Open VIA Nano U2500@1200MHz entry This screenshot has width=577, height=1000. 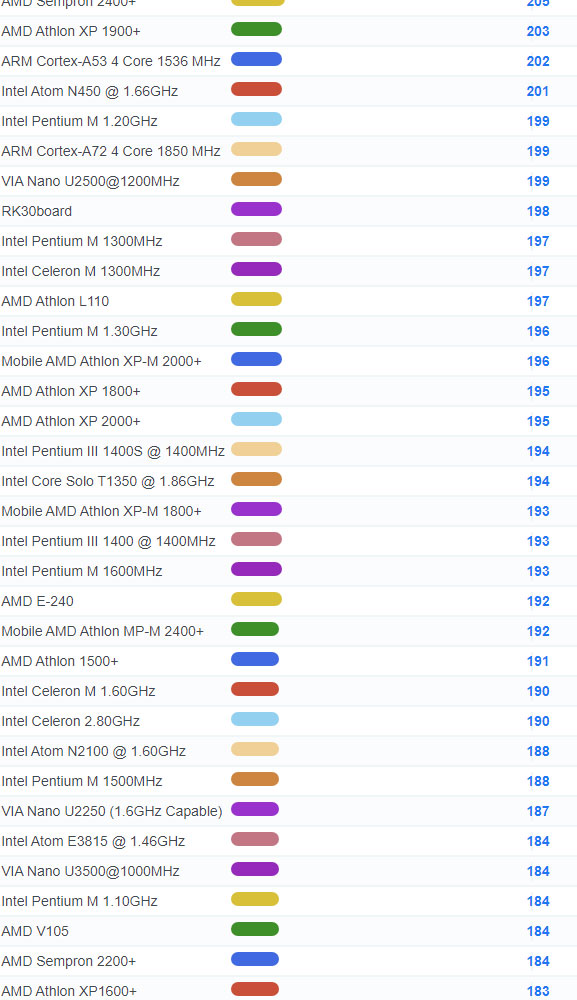91,181
